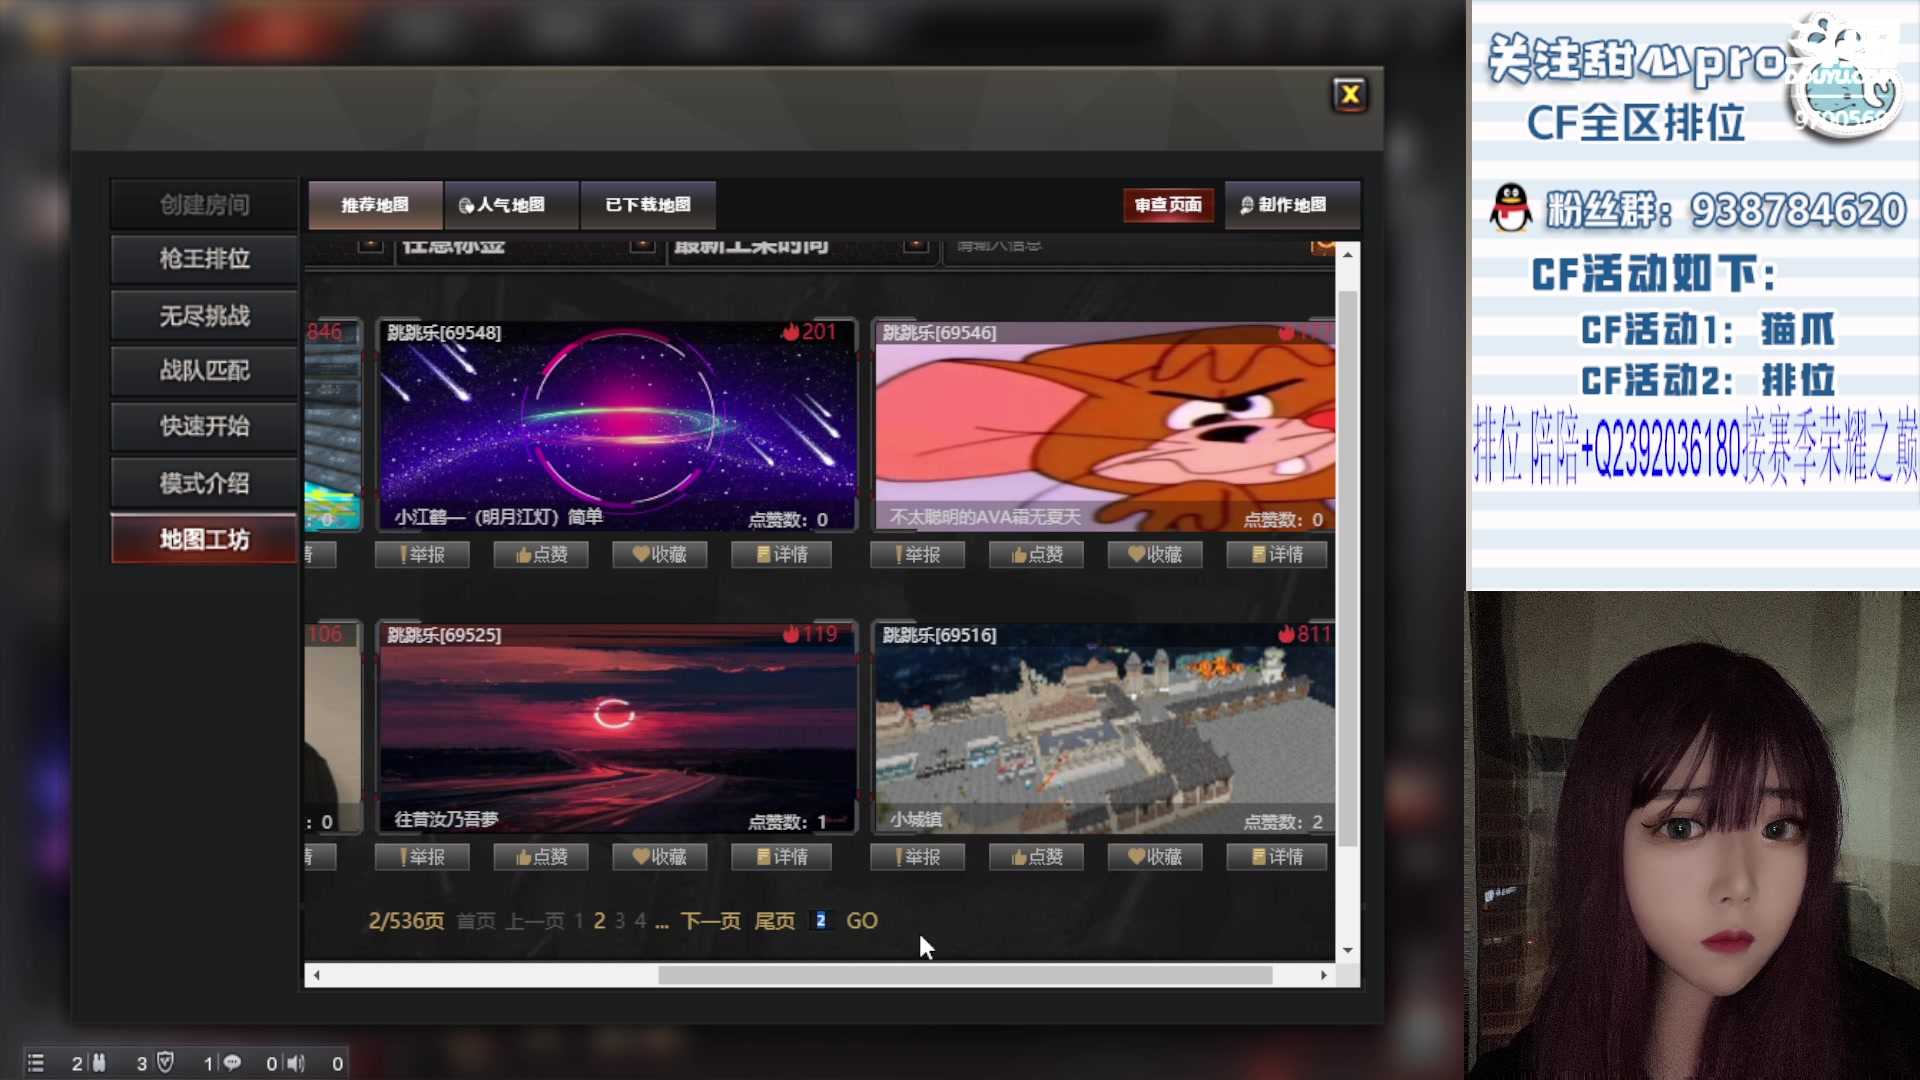
Task: Click the 举报 report icon under 小城镇 map
Action: click(917, 856)
